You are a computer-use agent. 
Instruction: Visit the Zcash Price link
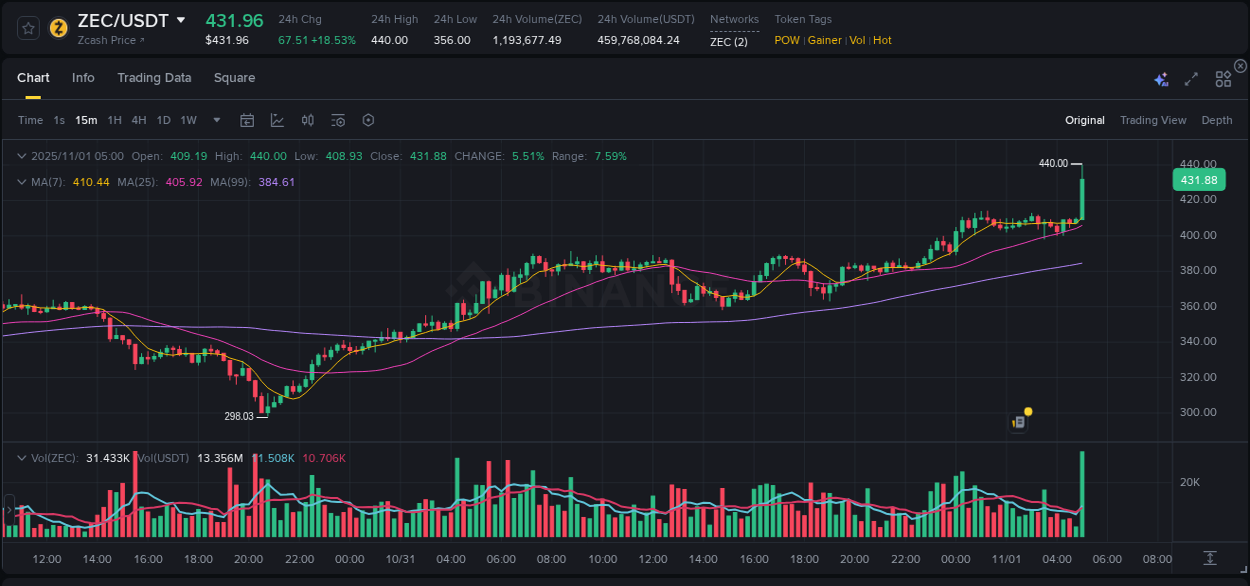(107, 40)
